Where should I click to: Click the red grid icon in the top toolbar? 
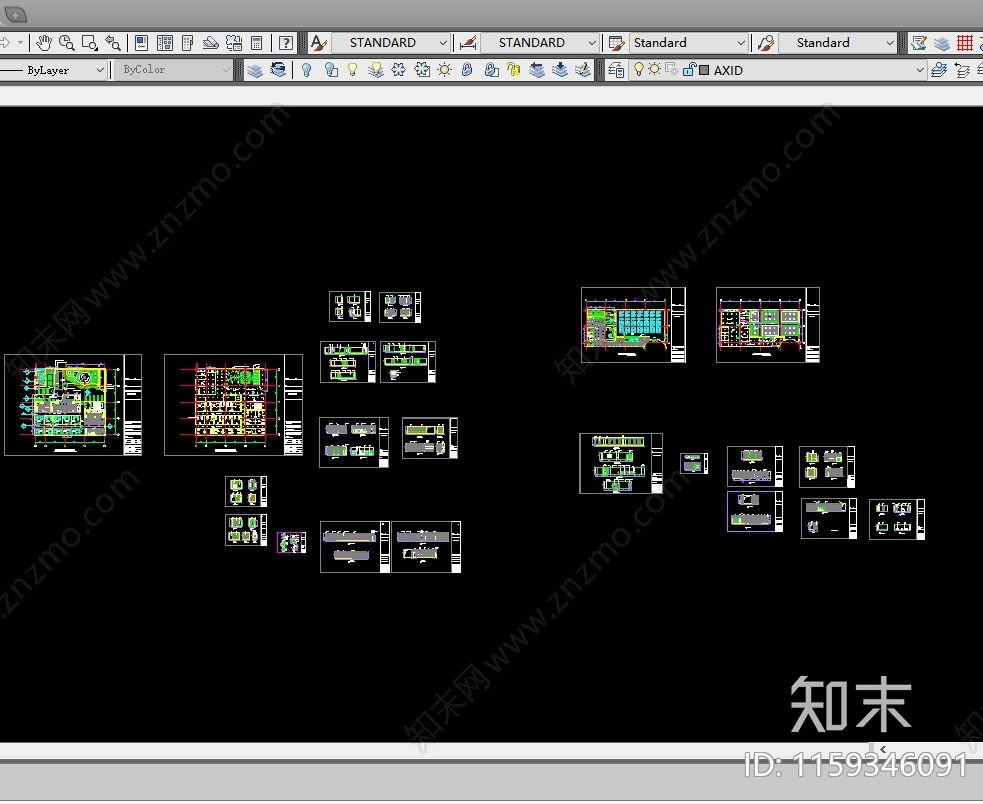(965, 43)
